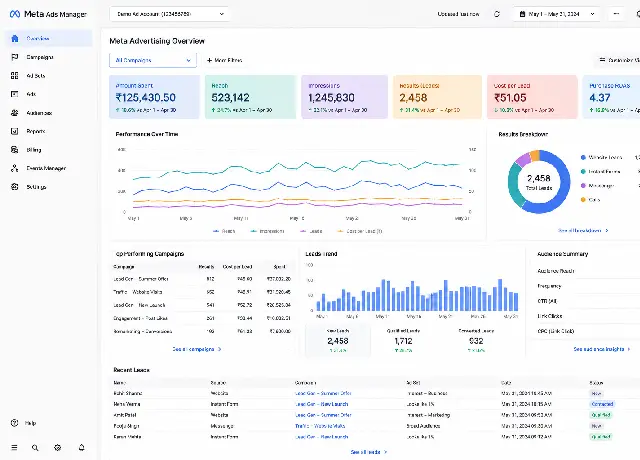
Task: Open the May 2024 date range dropdown
Action: coord(556,14)
